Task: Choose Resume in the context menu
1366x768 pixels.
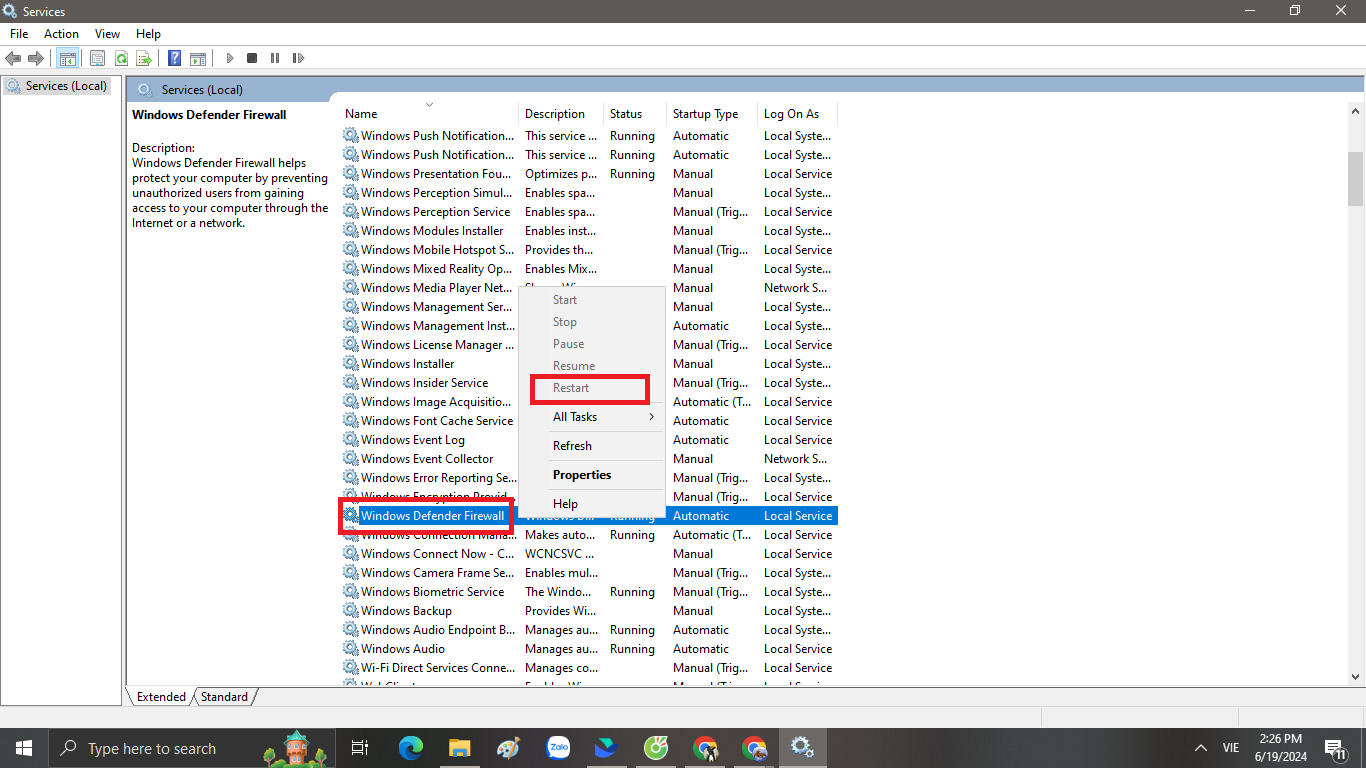Action: pyautogui.click(x=591, y=366)
